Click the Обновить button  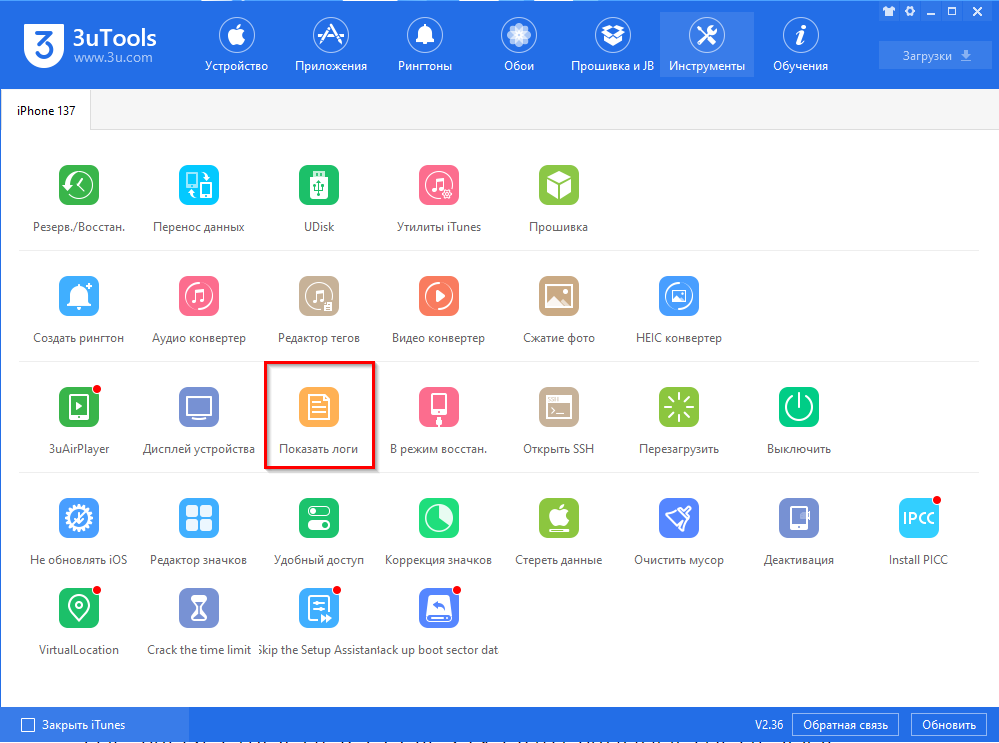[x=949, y=725]
